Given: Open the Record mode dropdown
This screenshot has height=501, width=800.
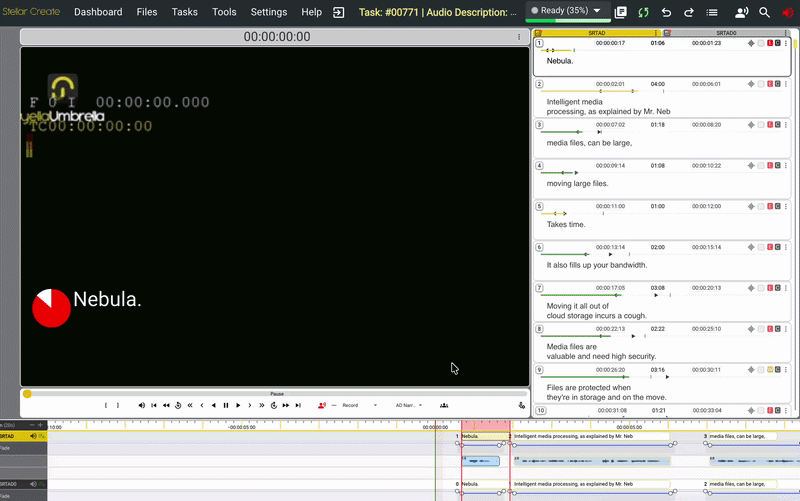Looking at the screenshot, I should 359,406.
